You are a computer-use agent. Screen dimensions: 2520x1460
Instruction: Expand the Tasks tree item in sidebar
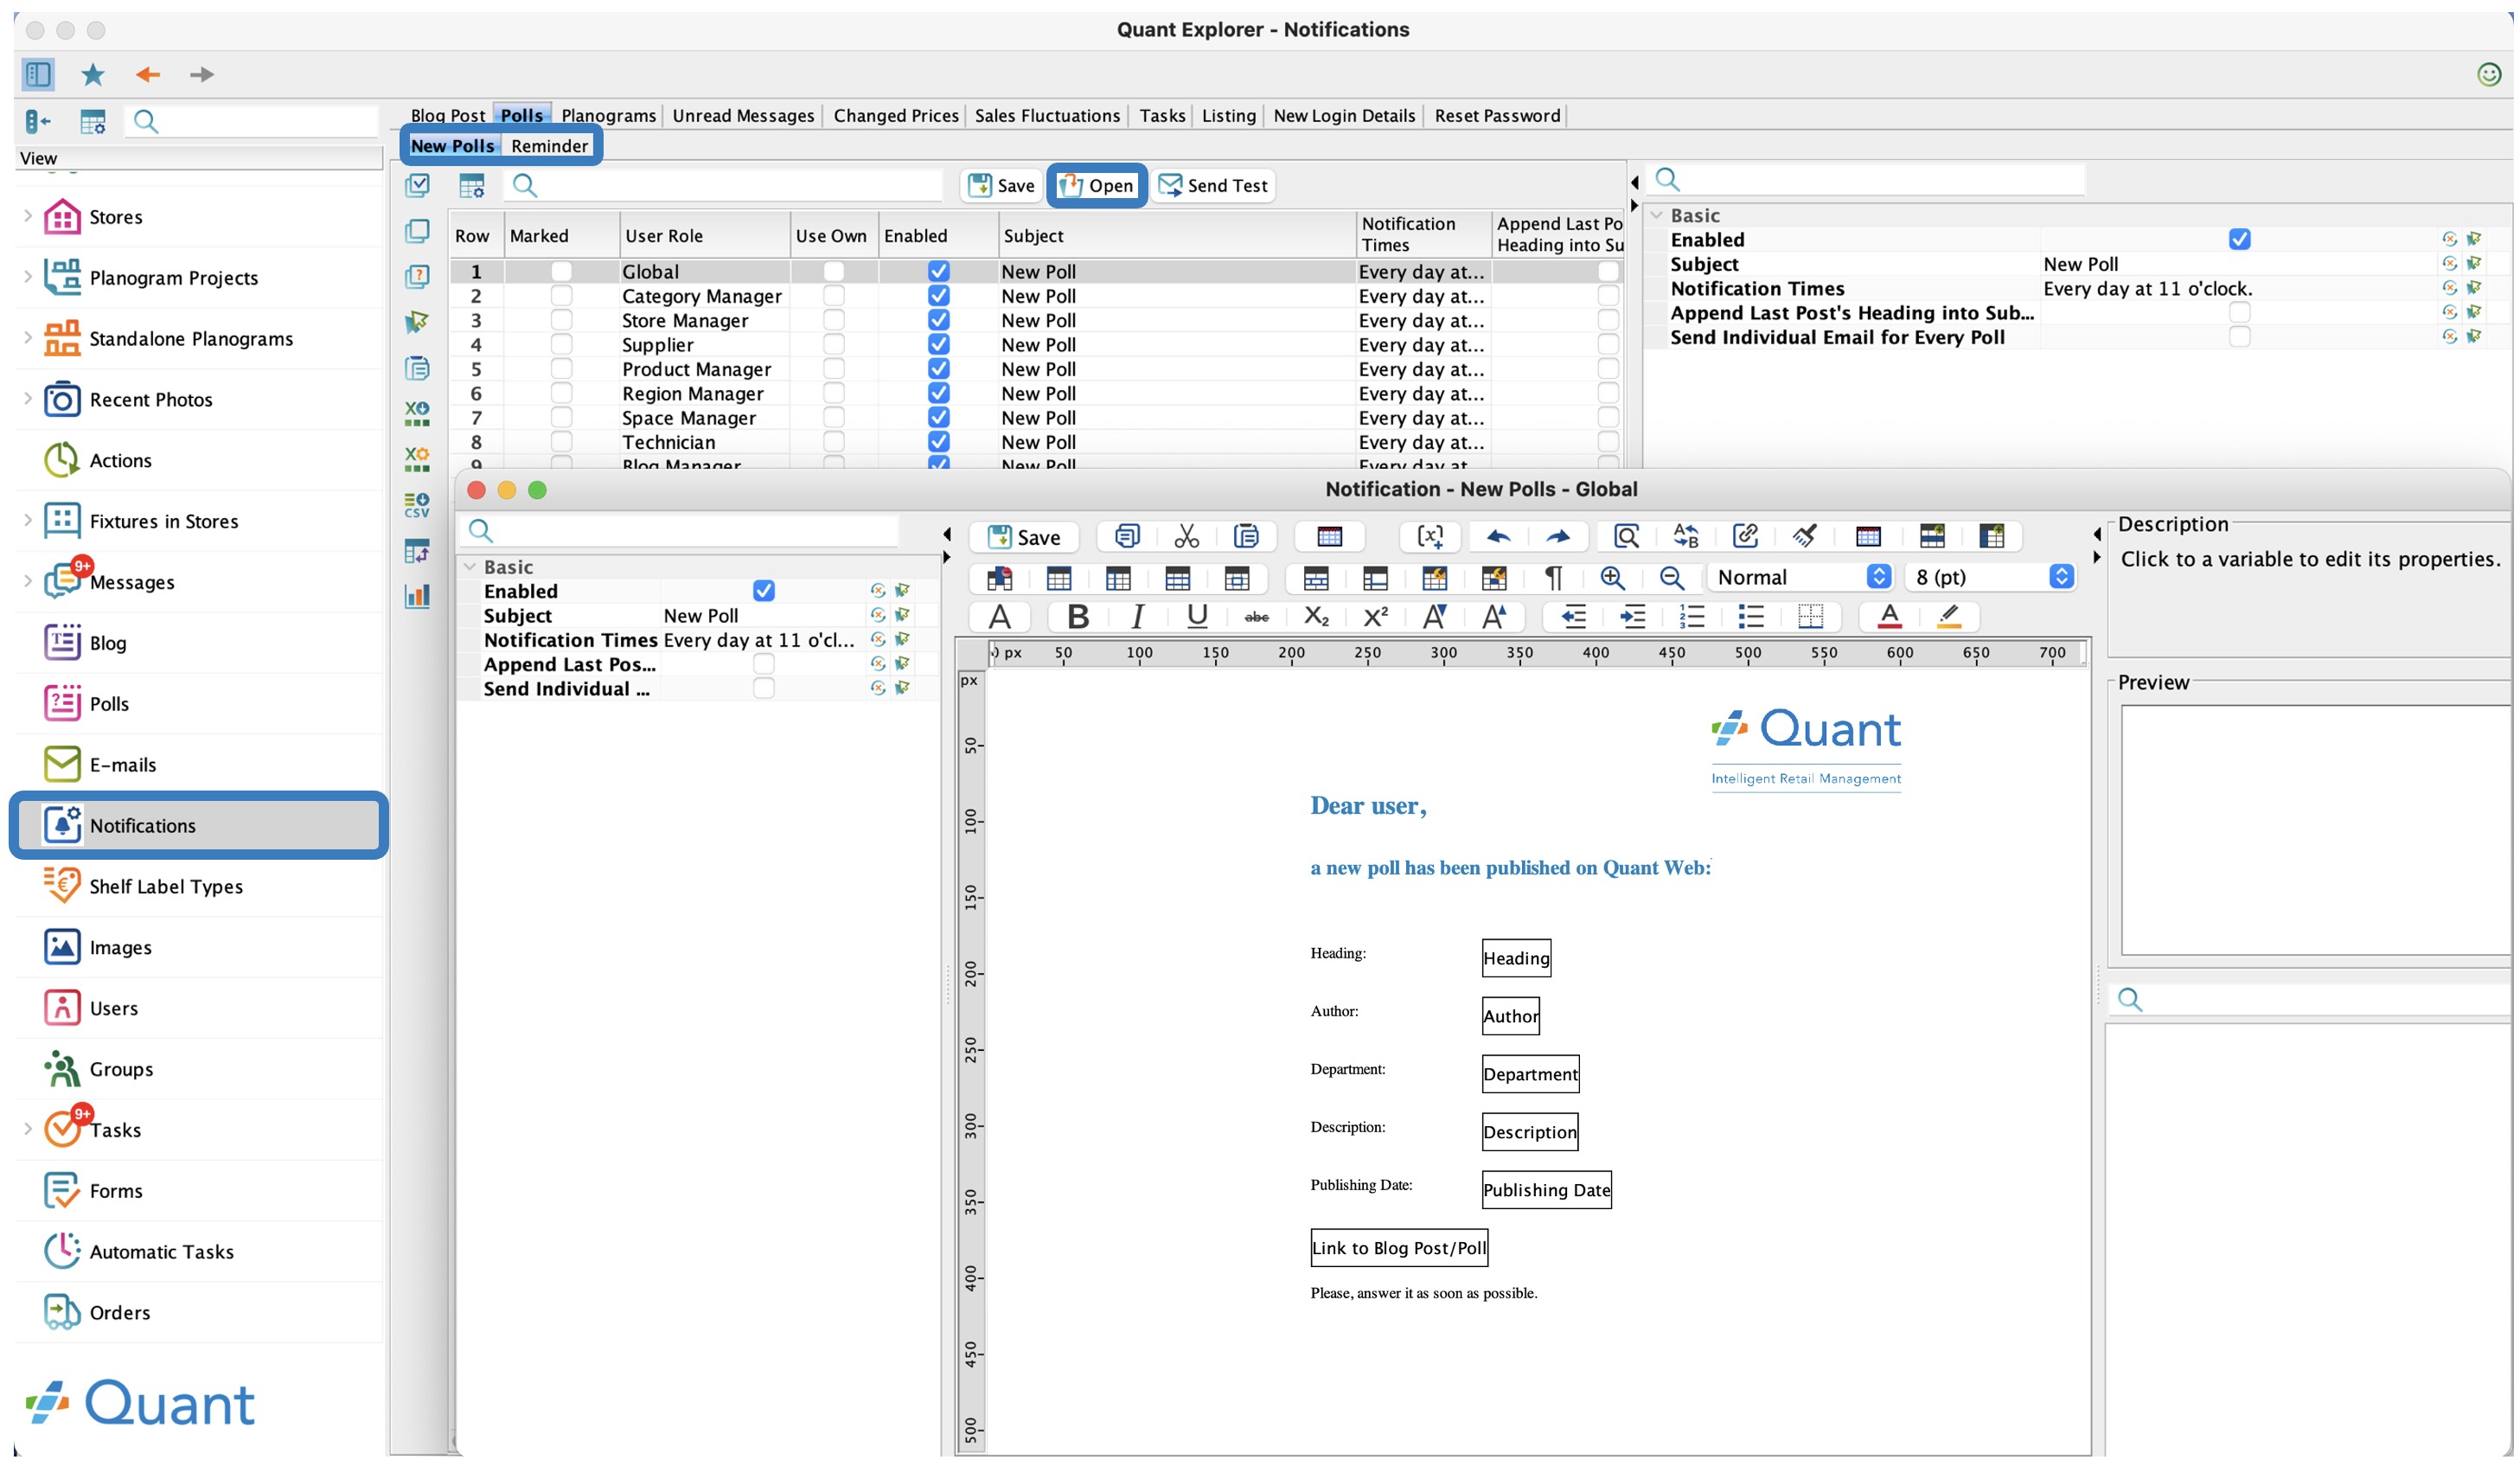click(x=28, y=1129)
